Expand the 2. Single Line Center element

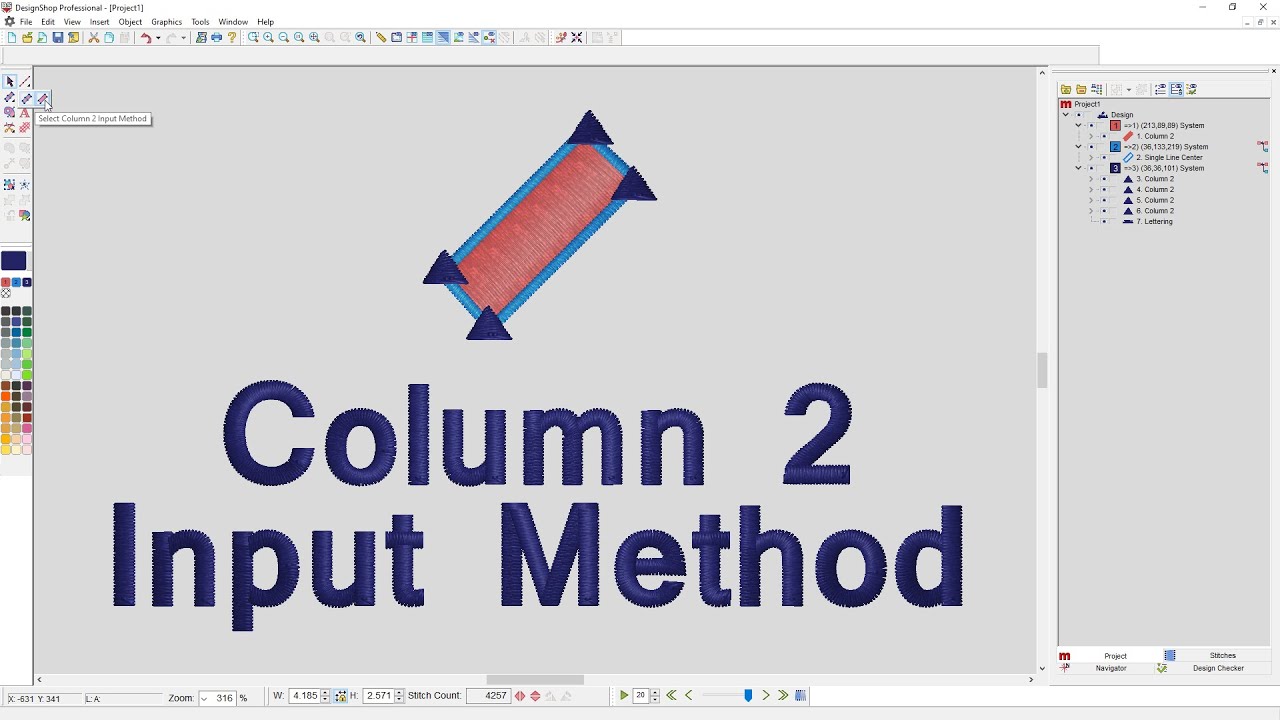1091,157
